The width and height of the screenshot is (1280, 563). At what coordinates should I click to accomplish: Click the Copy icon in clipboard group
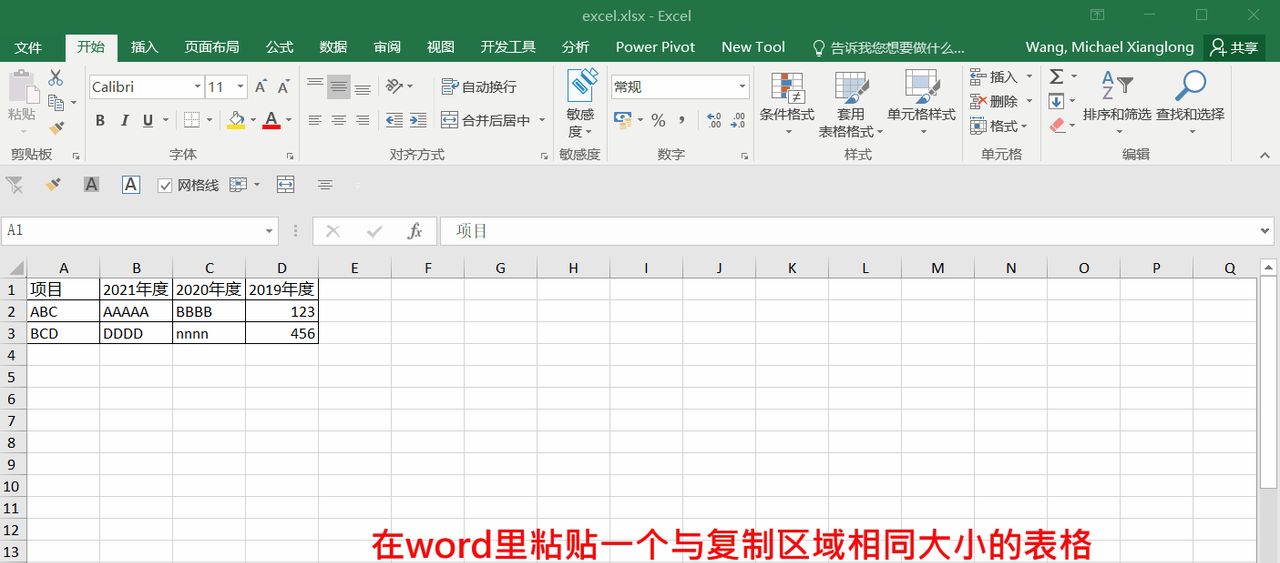pos(56,103)
